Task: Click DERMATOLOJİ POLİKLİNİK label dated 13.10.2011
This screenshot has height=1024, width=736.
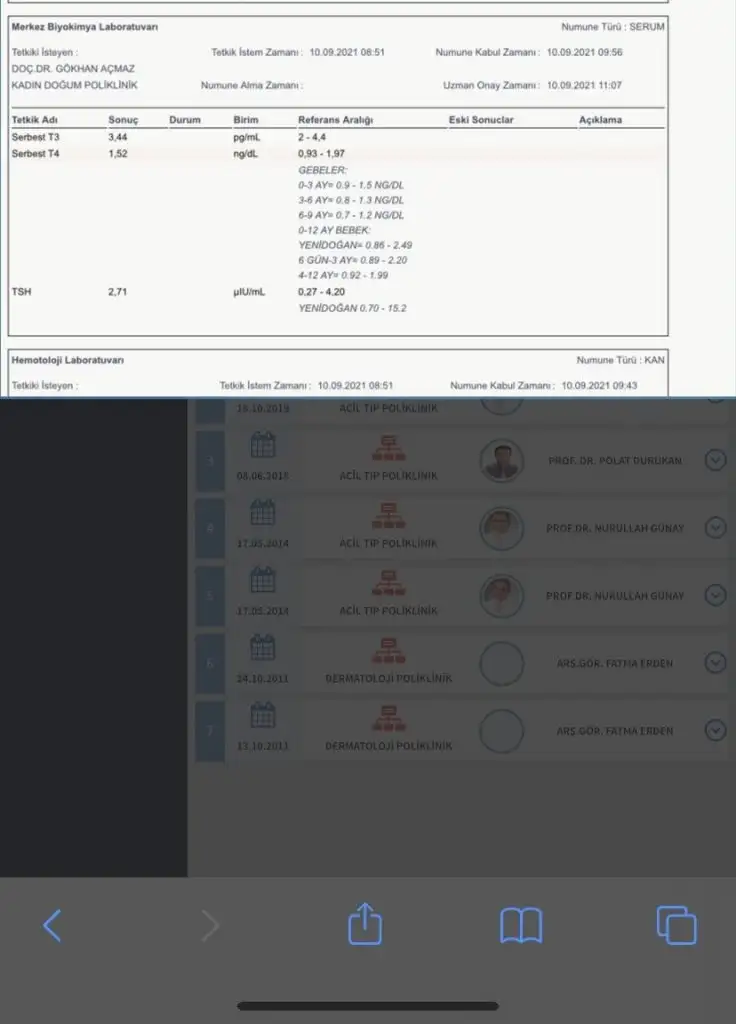Action: click(388, 746)
